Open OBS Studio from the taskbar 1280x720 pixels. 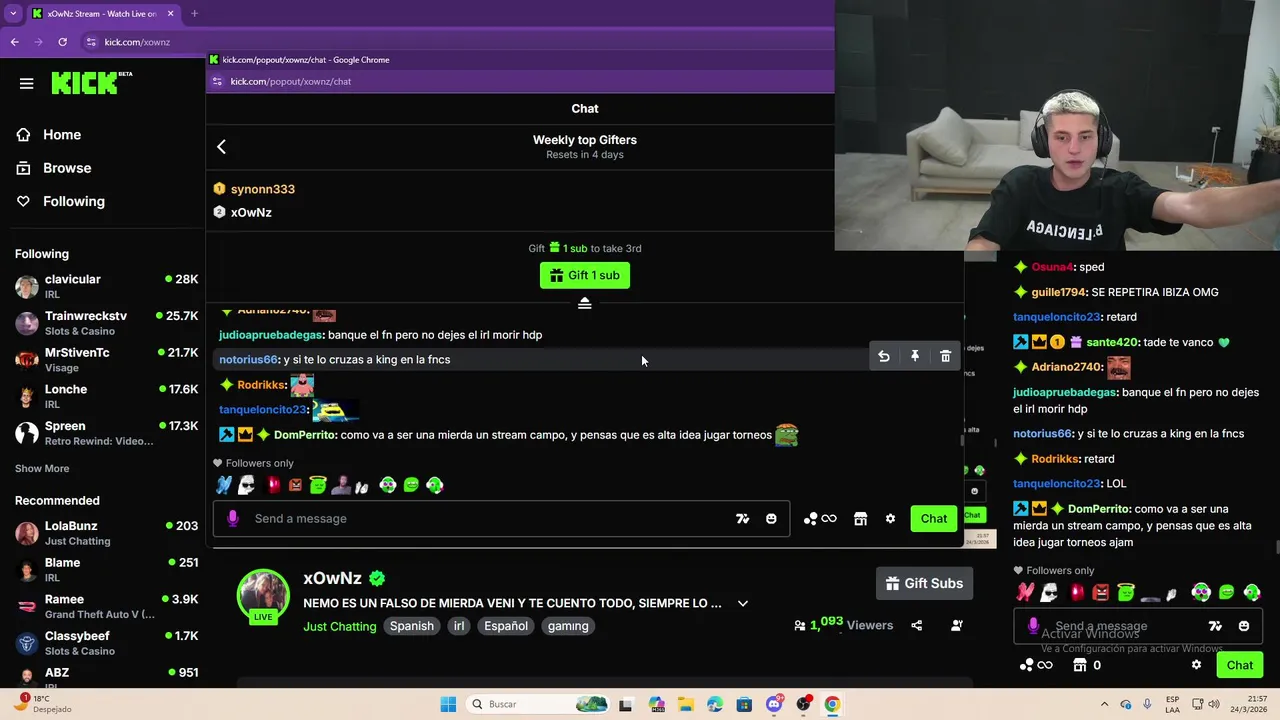[803, 704]
